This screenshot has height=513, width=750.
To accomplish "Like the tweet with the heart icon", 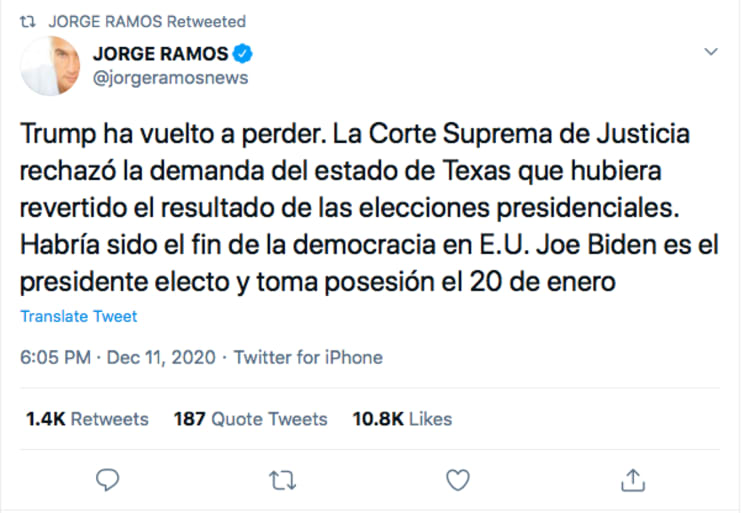I will click(457, 480).
